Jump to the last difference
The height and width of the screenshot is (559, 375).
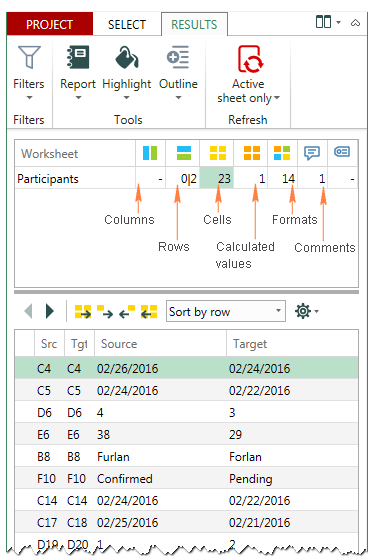point(149,312)
